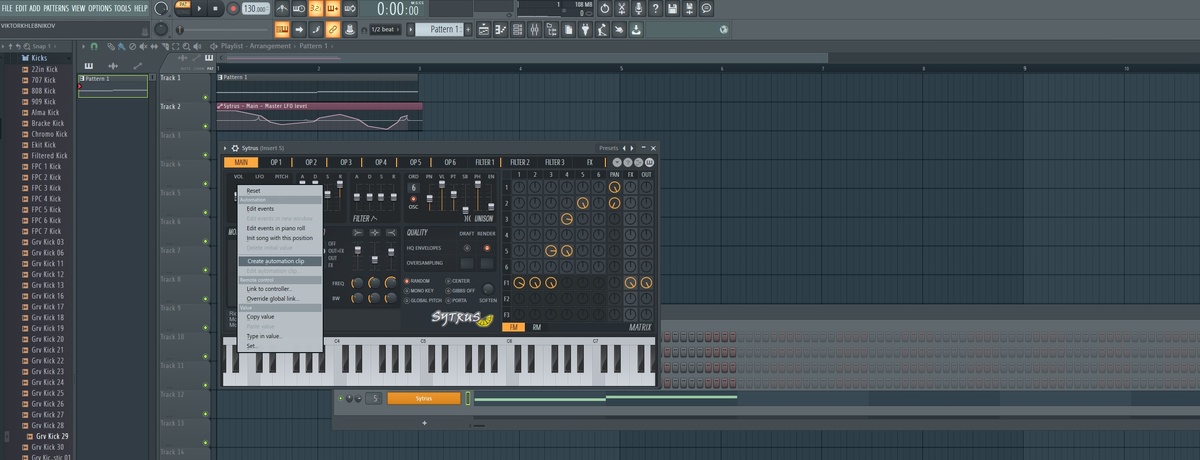1200x460 pixels.
Task: Select the FM matrix mode tab
Action: [513, 327]
